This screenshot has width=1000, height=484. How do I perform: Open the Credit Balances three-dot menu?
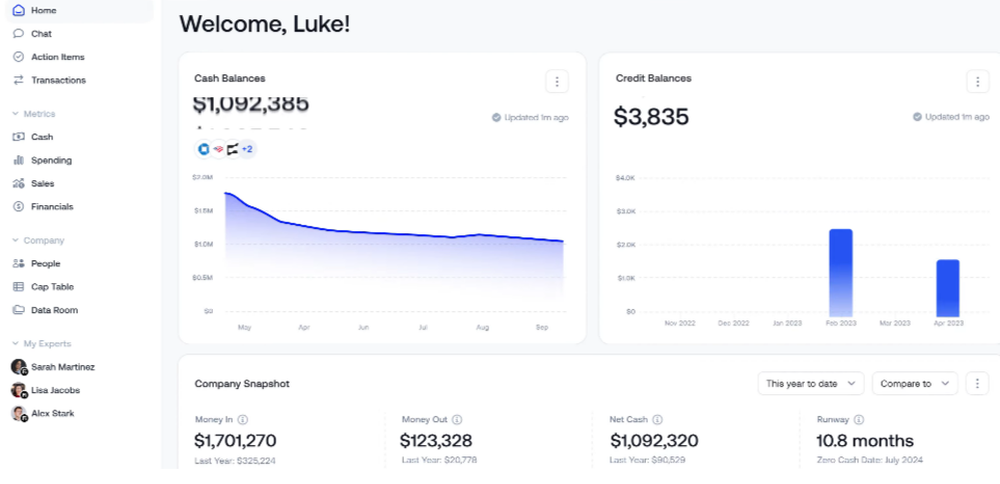977,81
